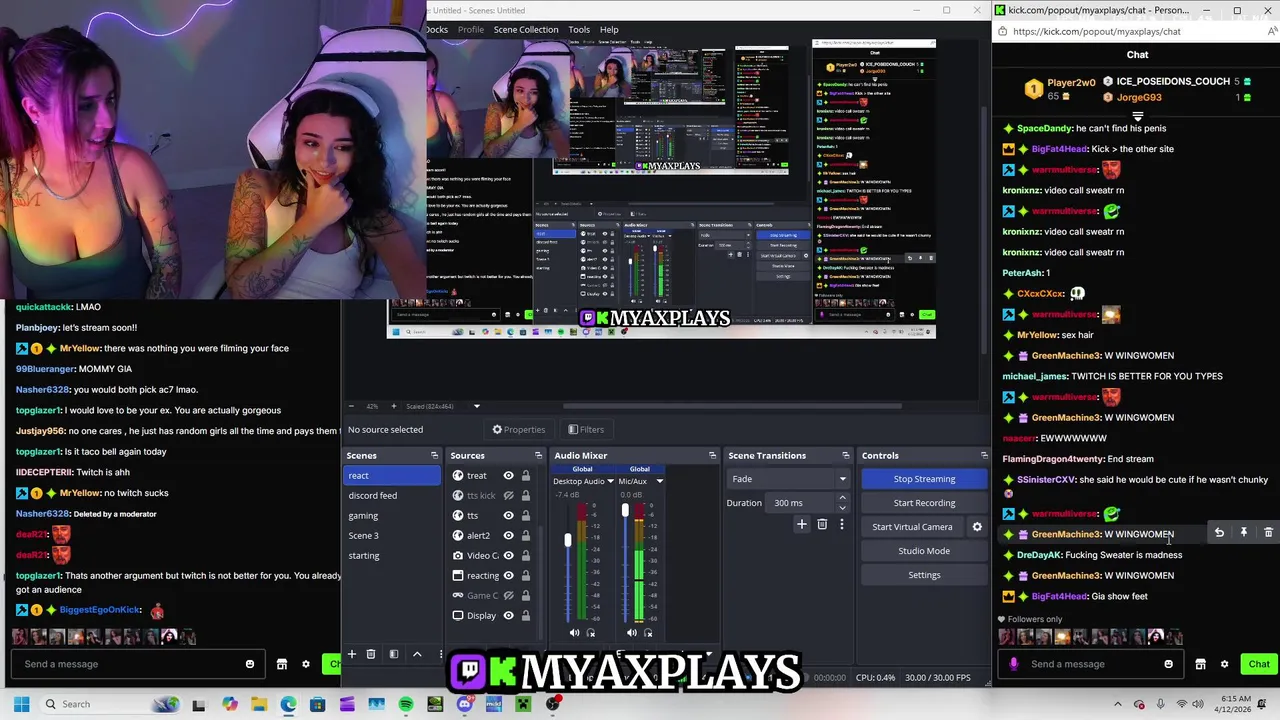
Task: Toggle monitoring headphone icon for Mic/Aux
Action: point(648,632)
